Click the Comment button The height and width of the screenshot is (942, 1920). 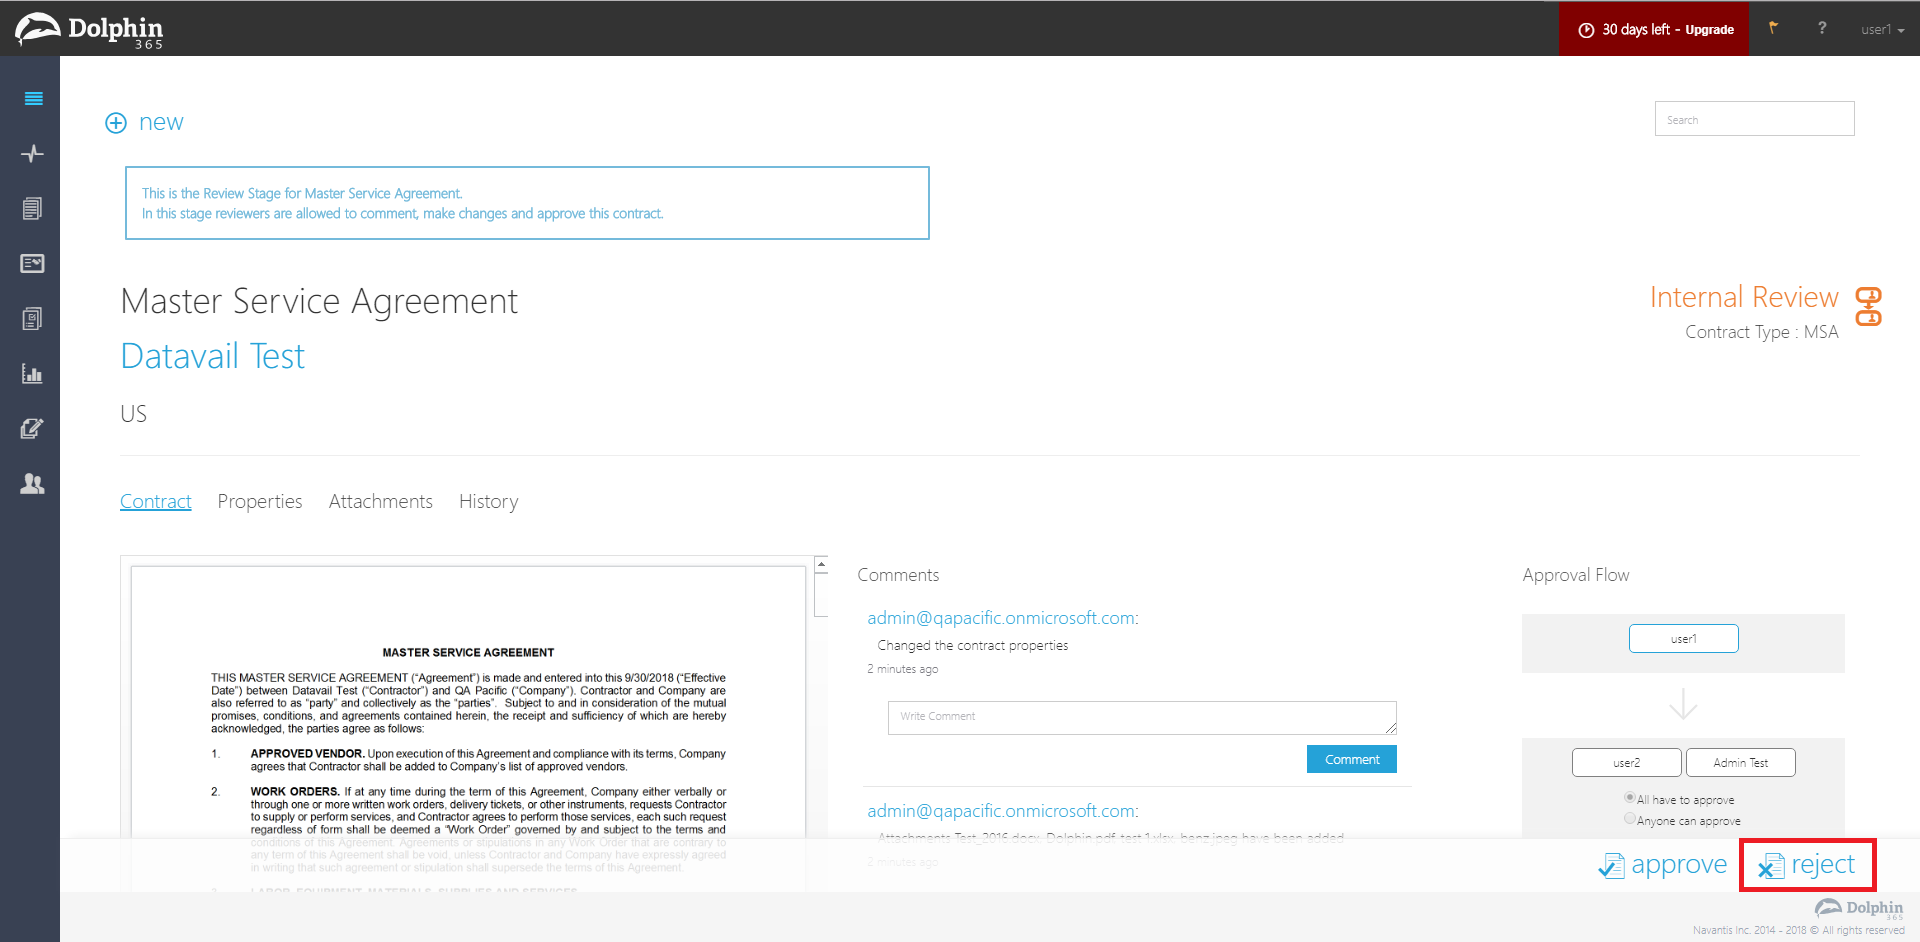pos(1352,759)
